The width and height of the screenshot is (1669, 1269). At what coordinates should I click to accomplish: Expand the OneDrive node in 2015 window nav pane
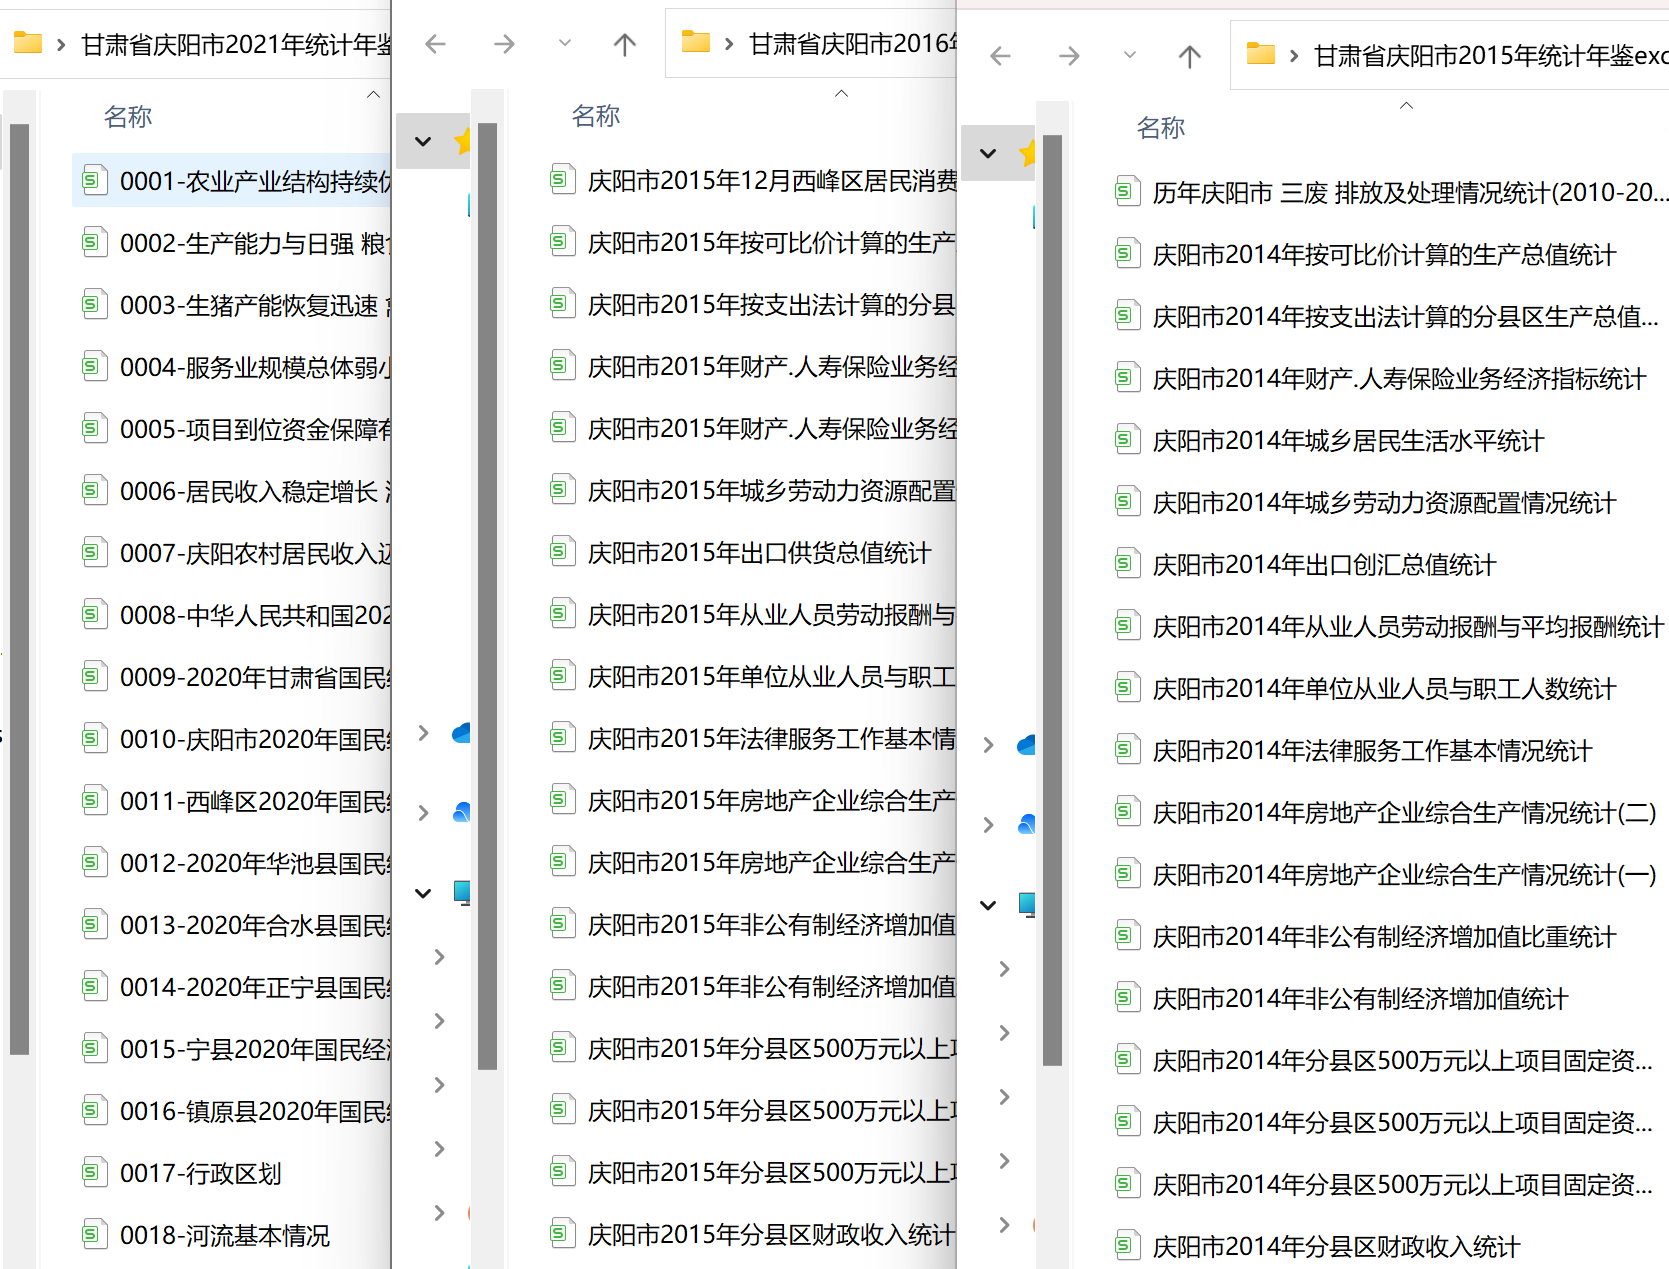point(988,745)
